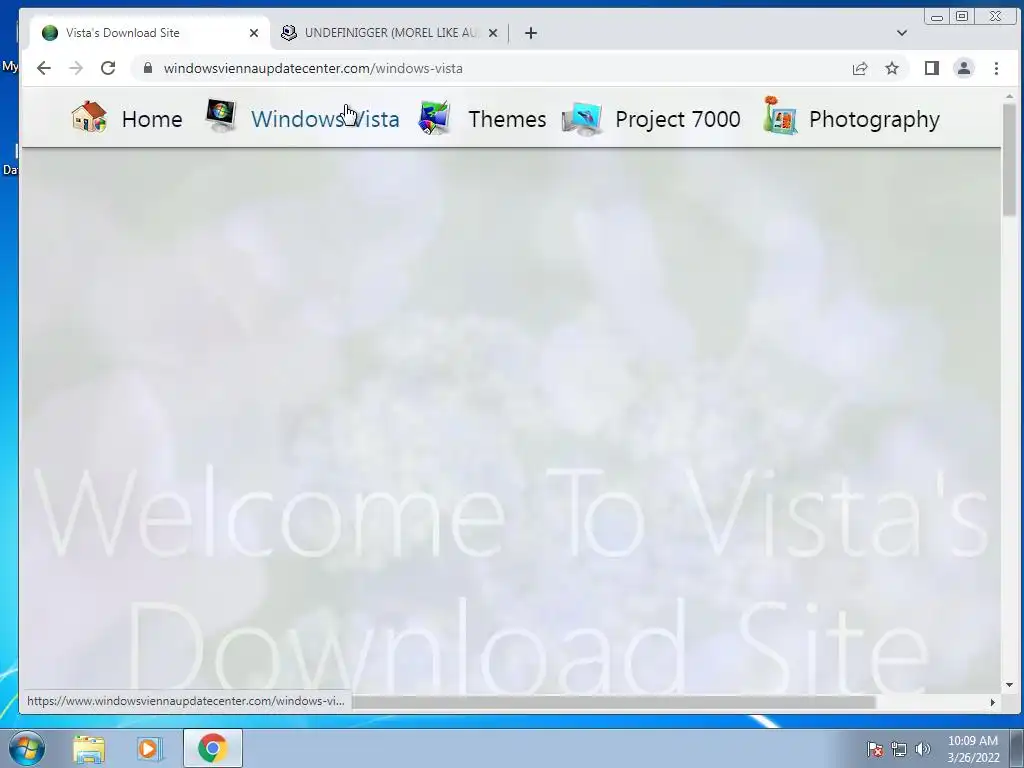Click the Show desktop button
This screenshot has height=768, width=1024.
pos(1017,748)
